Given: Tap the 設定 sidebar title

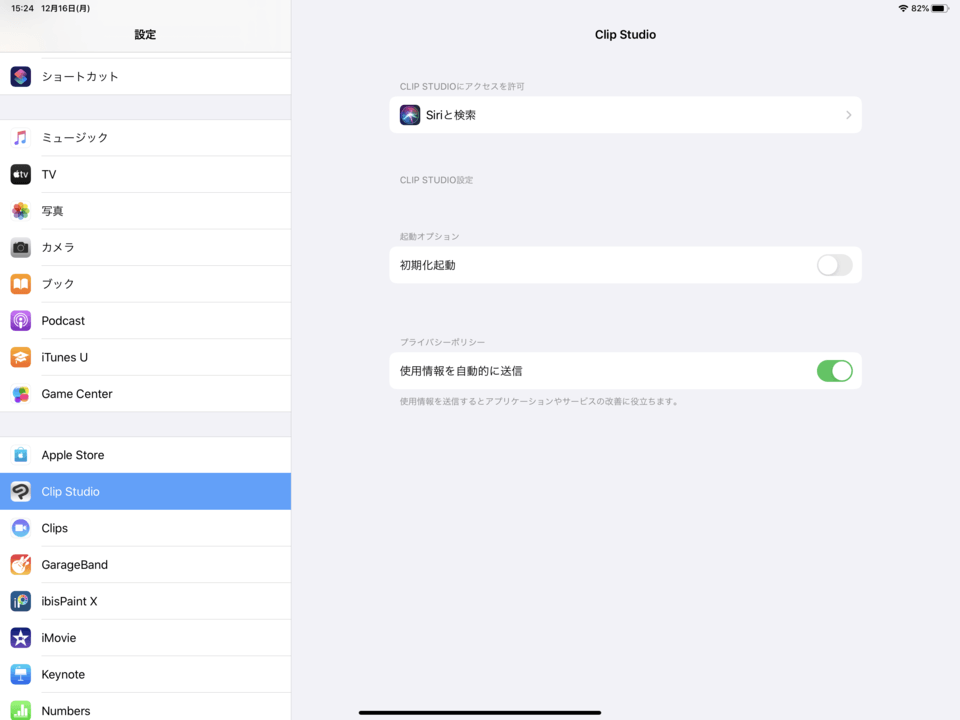Looking at the screenshot, I should pyautogui.click(x=145, y=35).
